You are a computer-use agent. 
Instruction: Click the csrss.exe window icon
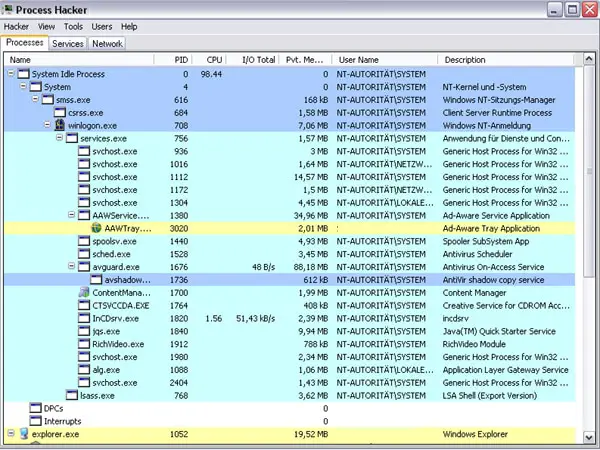pyautogui.click(x=60, y=112)
